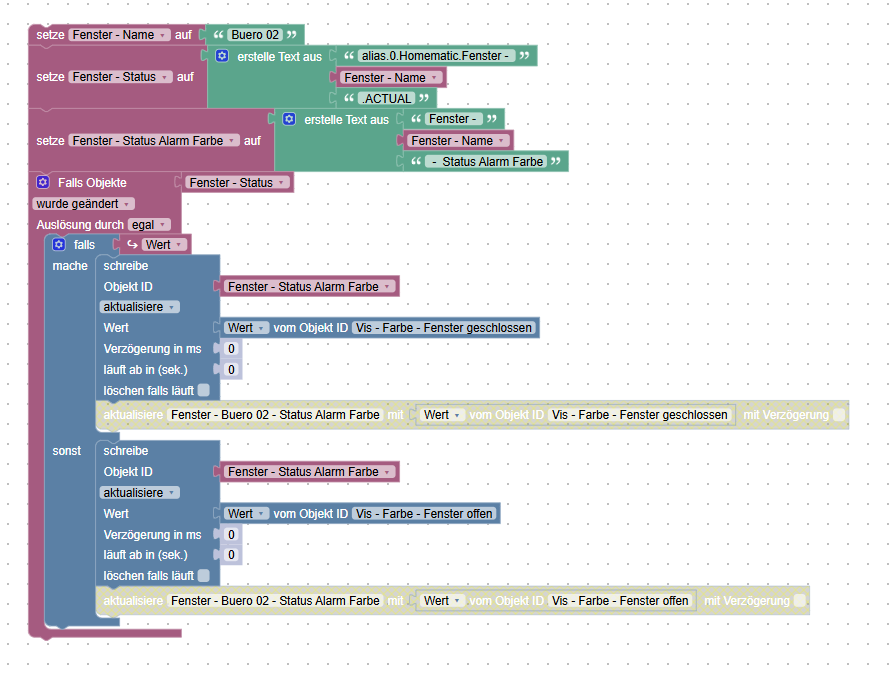The height and width of the screenshot is (677, 896).
Task: Open Wert dropdown before 'Vis - Farbe - Fenster geschlossen' in schreibe block
Action: tap(246, 328)
